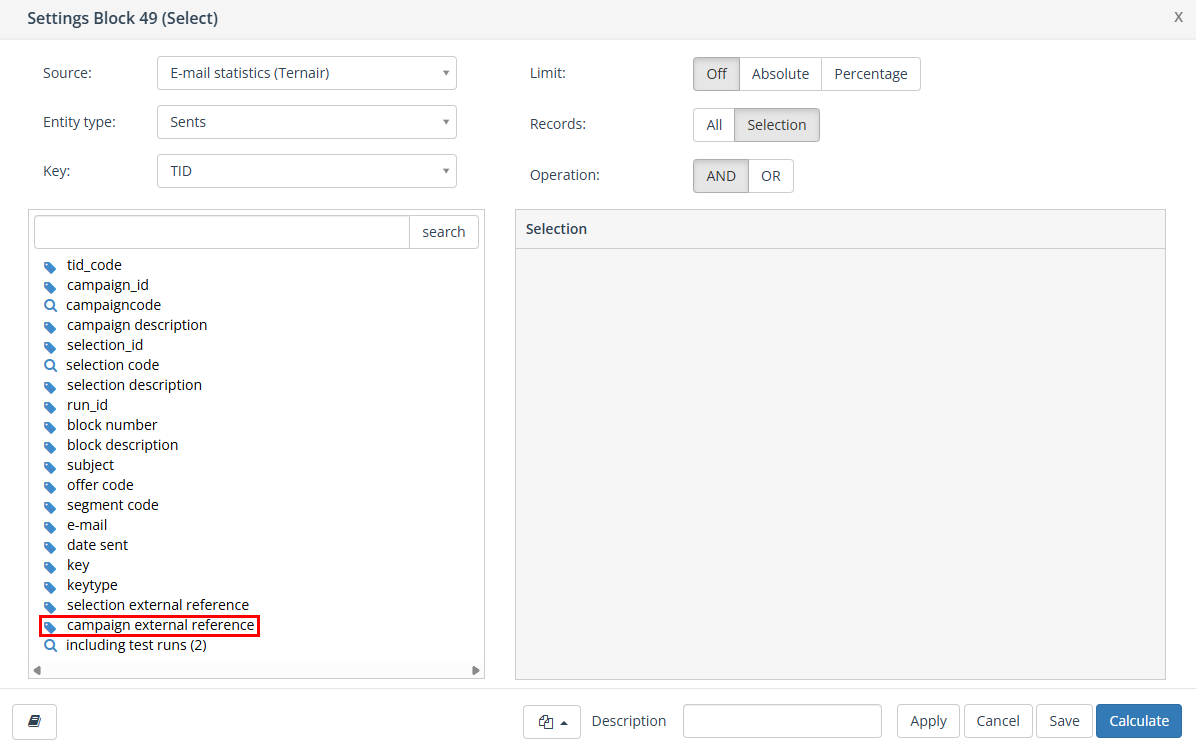This screenshot has height=755, width=1196.
Task: Set Limit to Off
Action: pos(716,74)
